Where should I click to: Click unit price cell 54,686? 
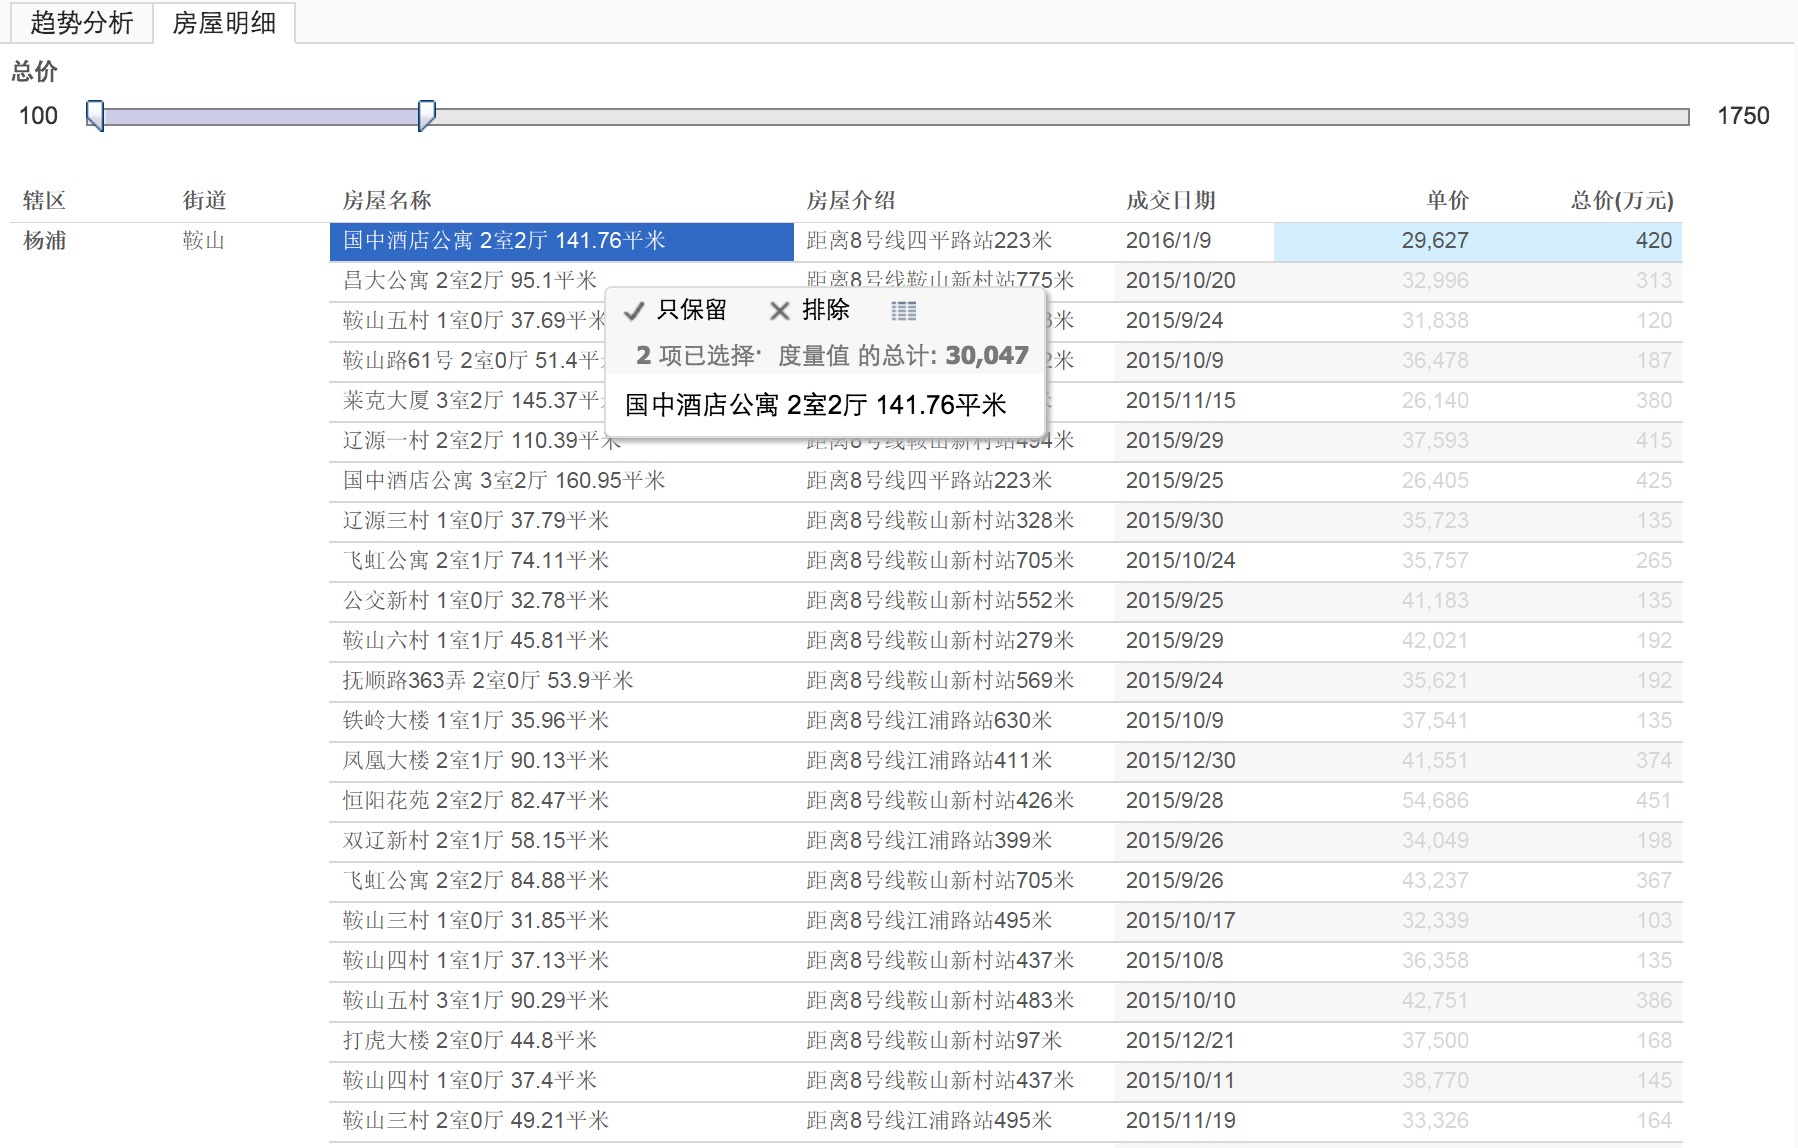pos(1435,800)
